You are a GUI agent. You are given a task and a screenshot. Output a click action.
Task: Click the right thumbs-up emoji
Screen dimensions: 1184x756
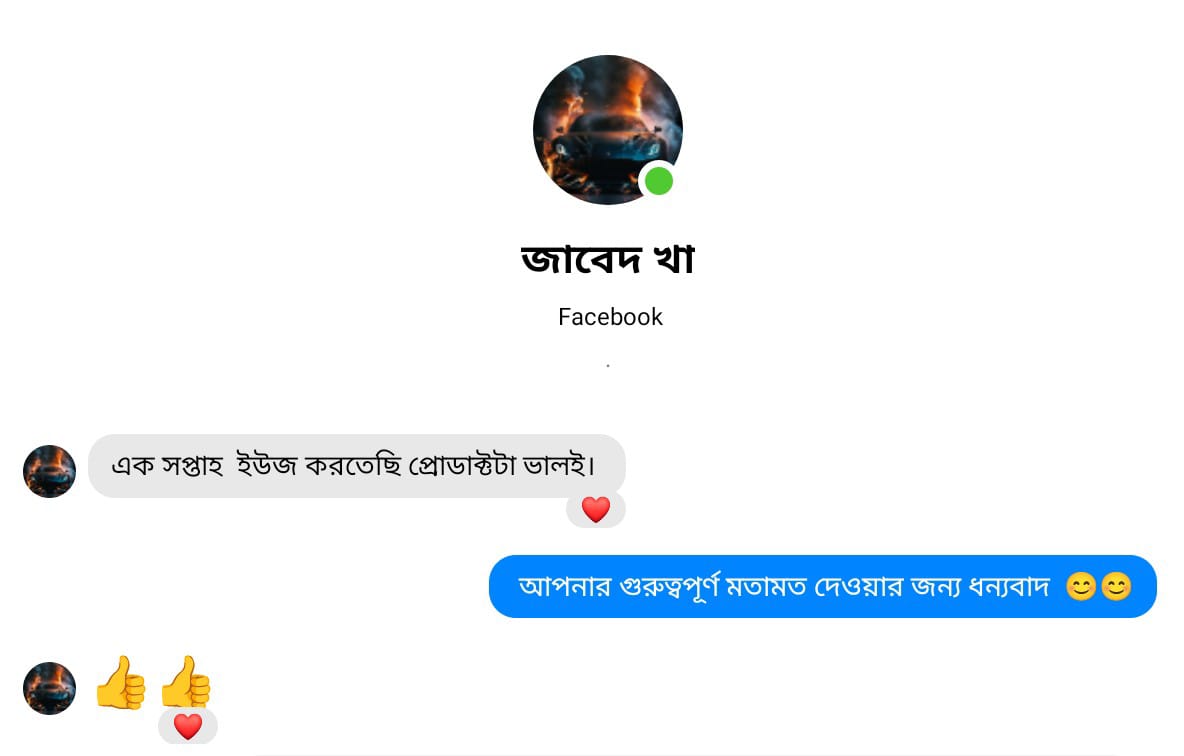[x=186, y=681]
